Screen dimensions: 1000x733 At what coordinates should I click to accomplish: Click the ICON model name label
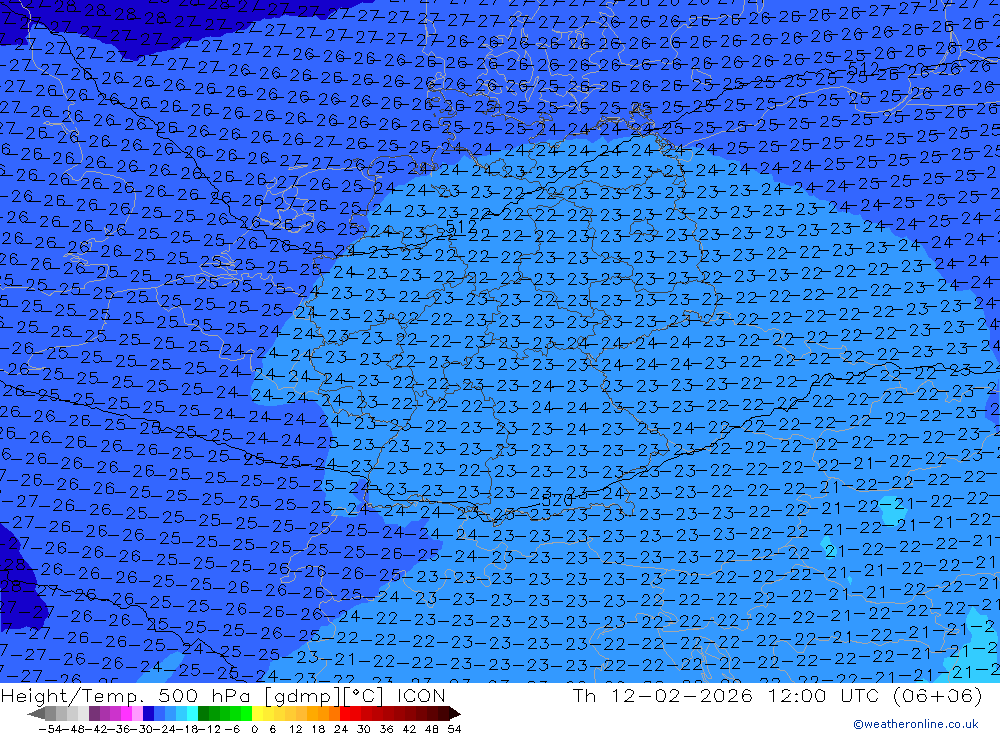[x=421, y=695]
